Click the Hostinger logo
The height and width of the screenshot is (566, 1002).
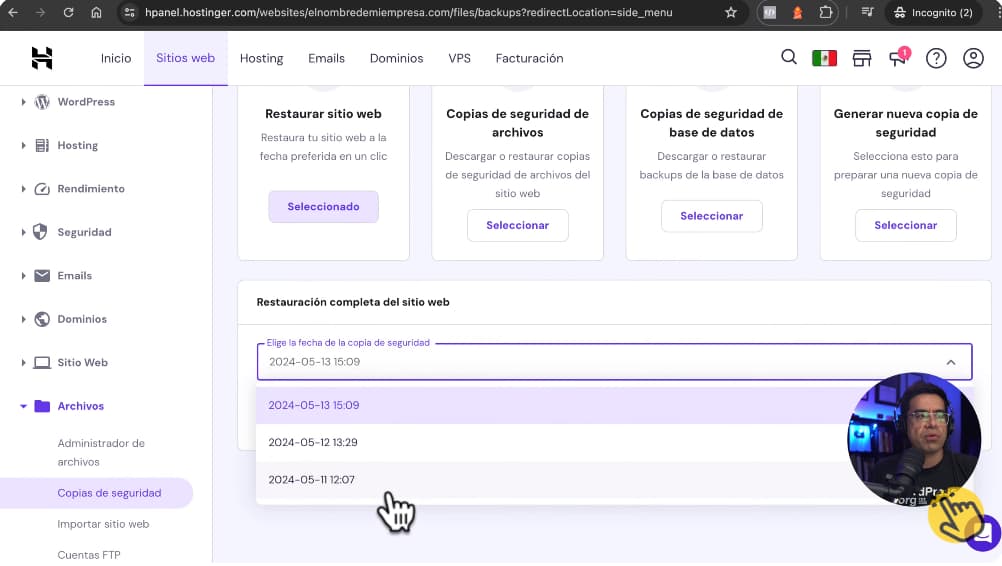pos(42,58)
